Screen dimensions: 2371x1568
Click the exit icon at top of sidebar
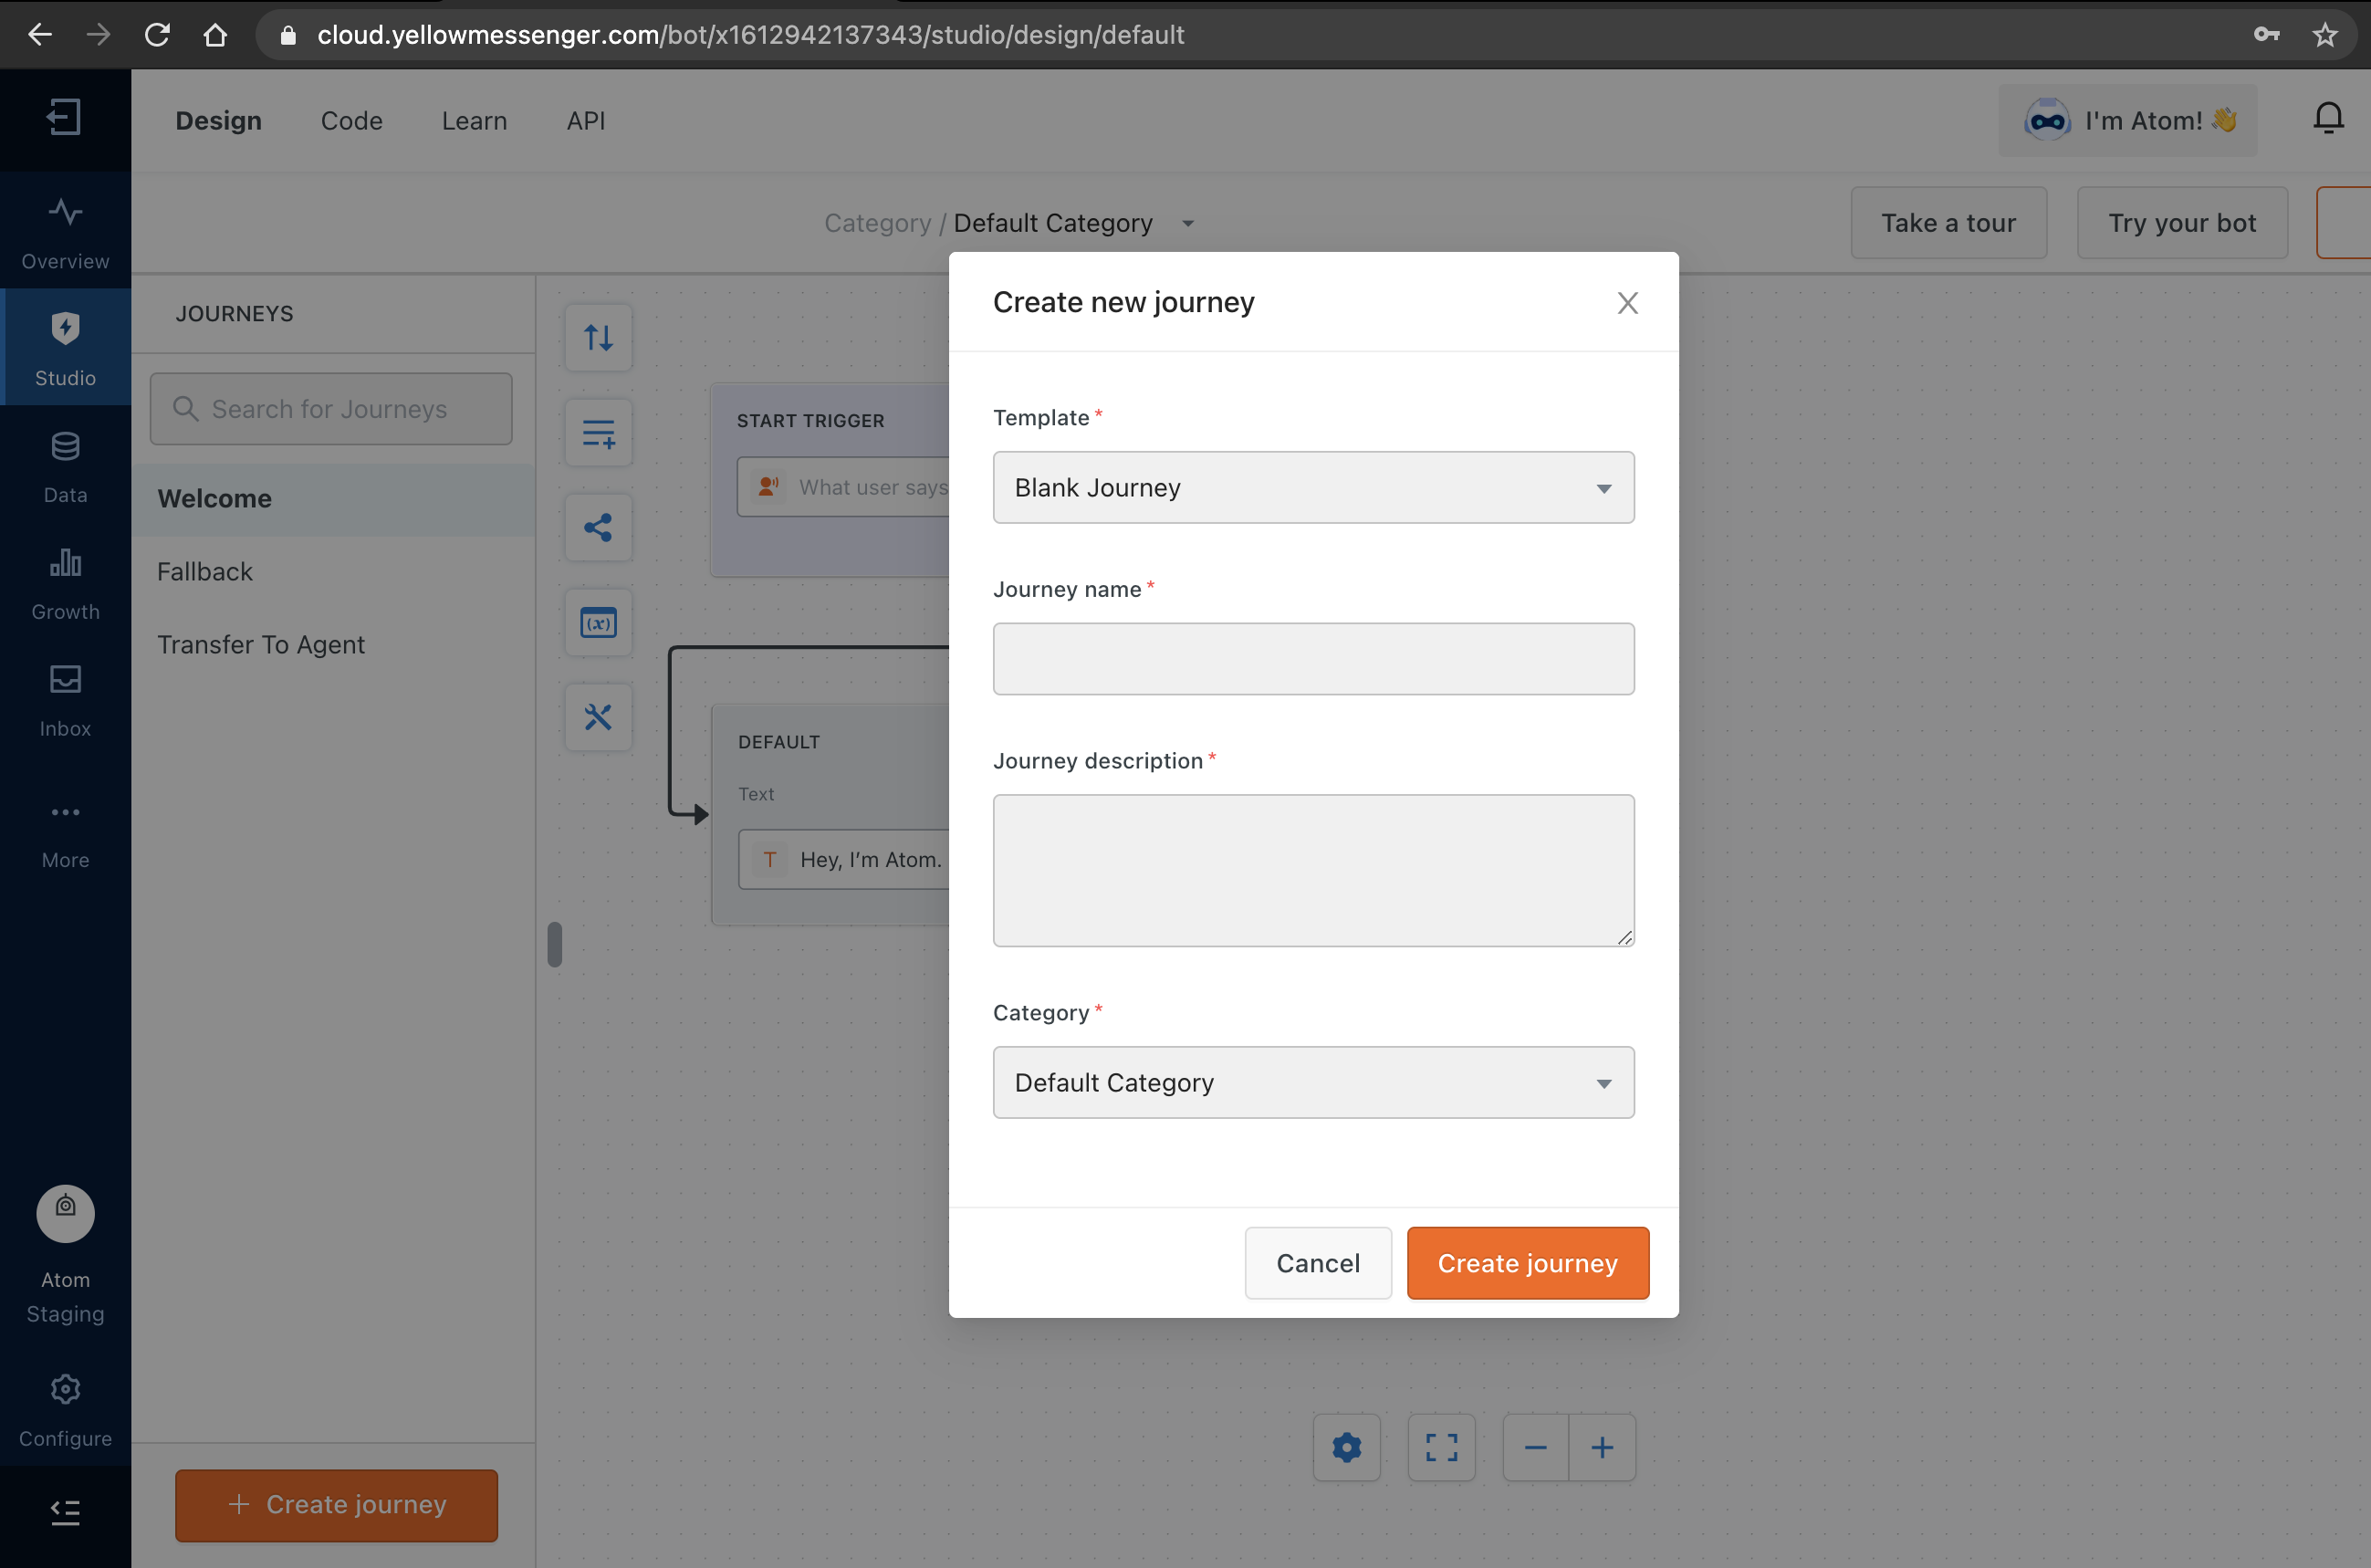click(x=65, y=117)
